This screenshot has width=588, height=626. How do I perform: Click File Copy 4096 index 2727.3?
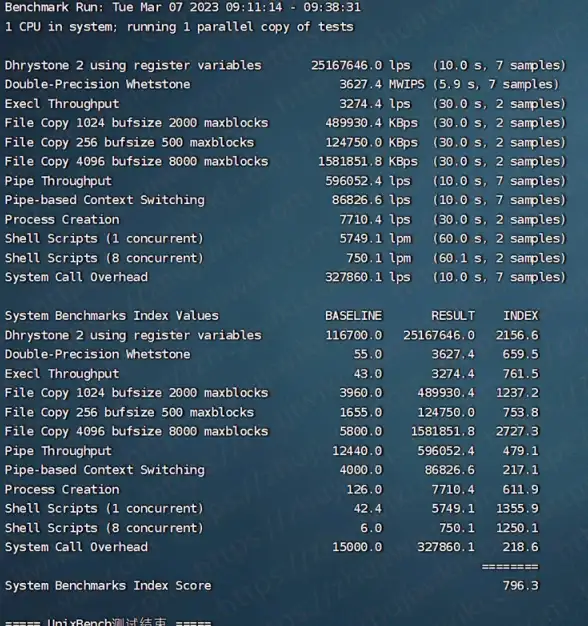point(517,432)
